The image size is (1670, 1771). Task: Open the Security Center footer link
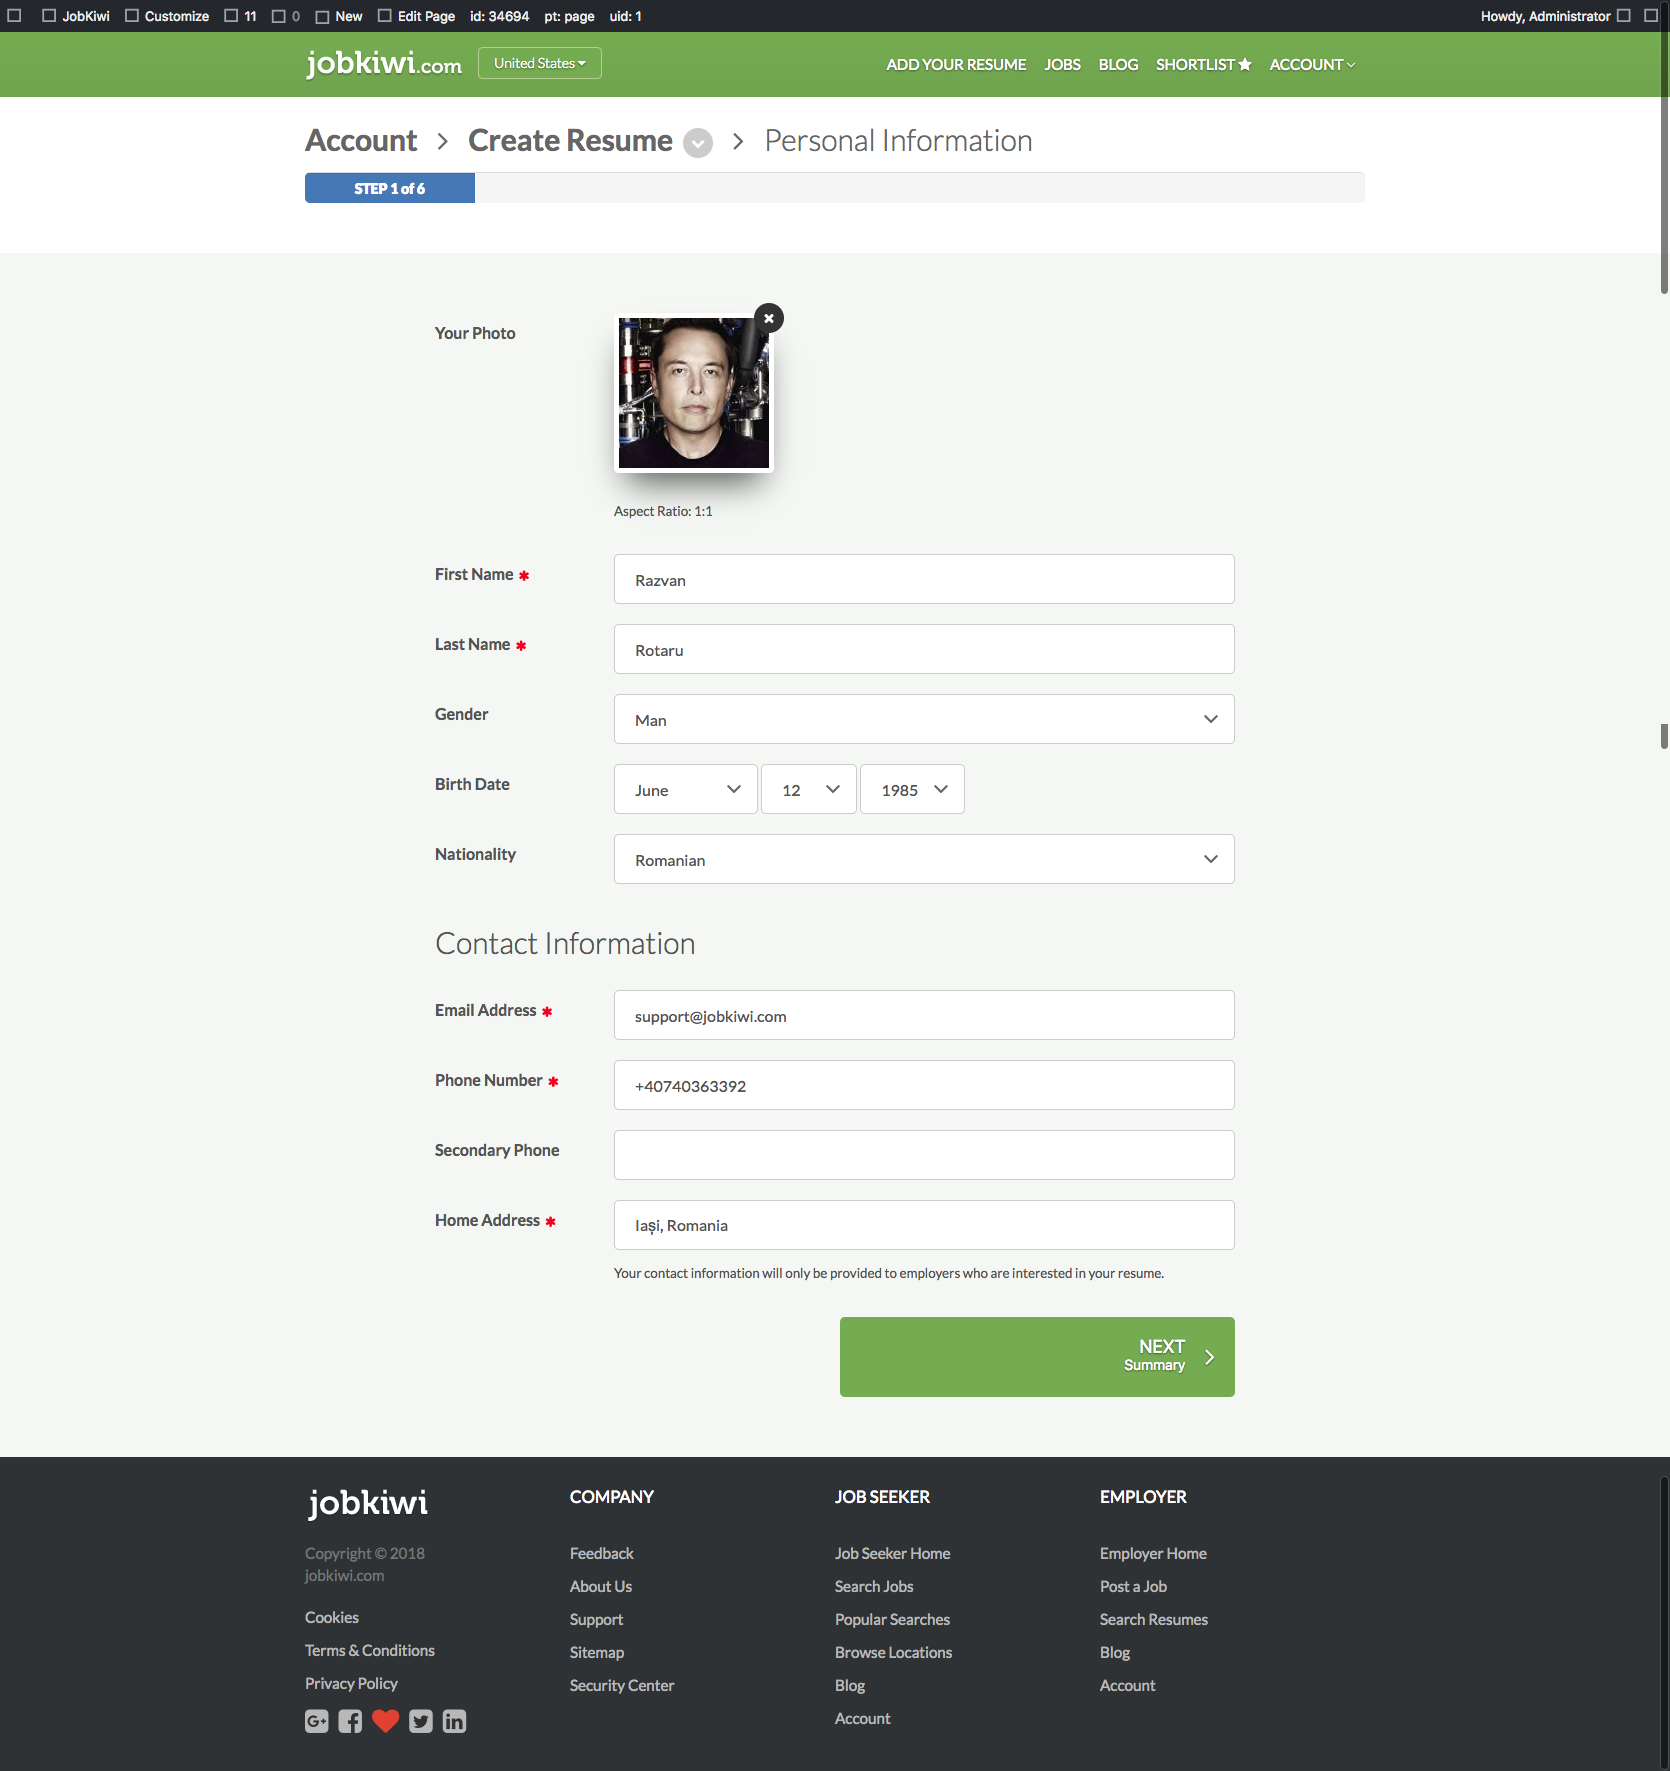[622, 1685]
